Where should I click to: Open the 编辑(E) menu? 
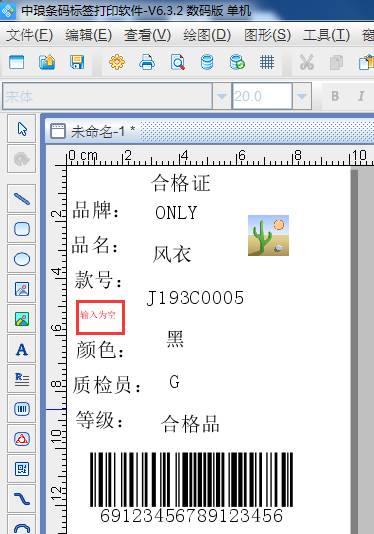(89, 35)
